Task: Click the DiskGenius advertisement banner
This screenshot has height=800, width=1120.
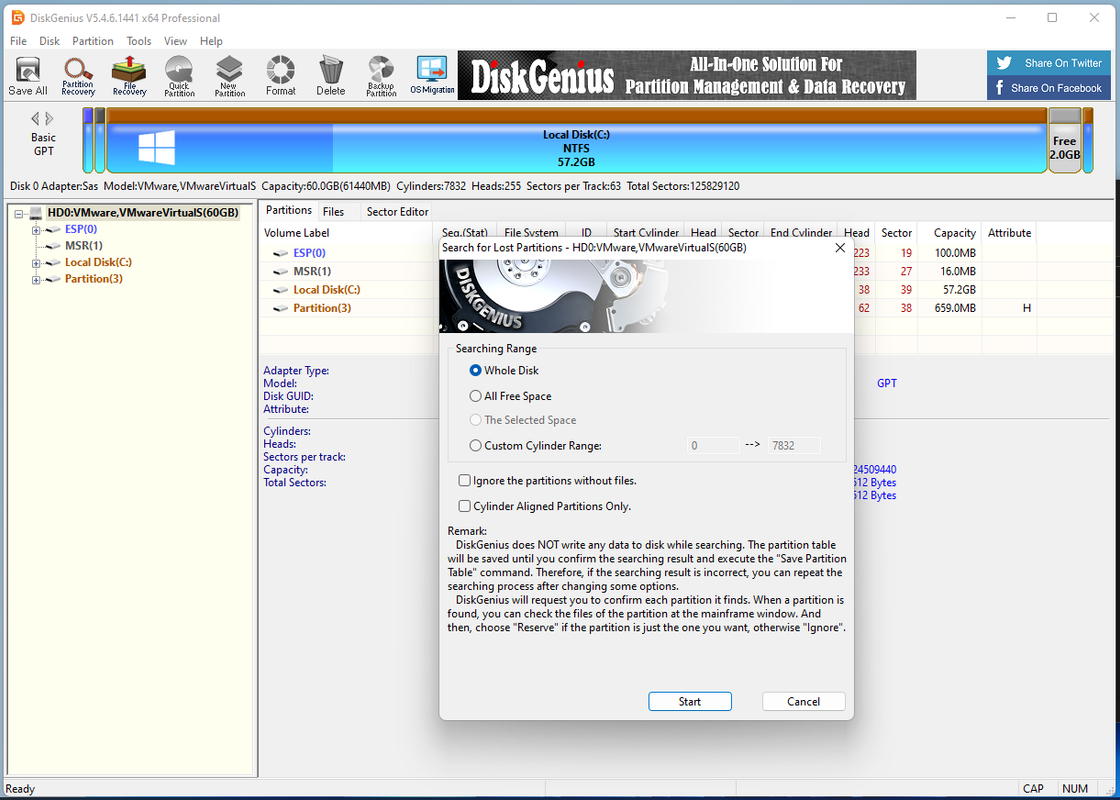Action: coord(686,75)
